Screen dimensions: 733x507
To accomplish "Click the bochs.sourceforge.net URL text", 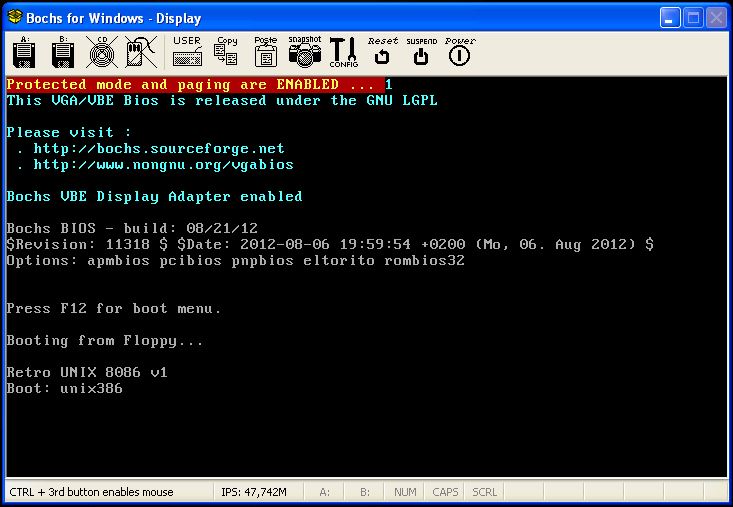I will [159, 149].
